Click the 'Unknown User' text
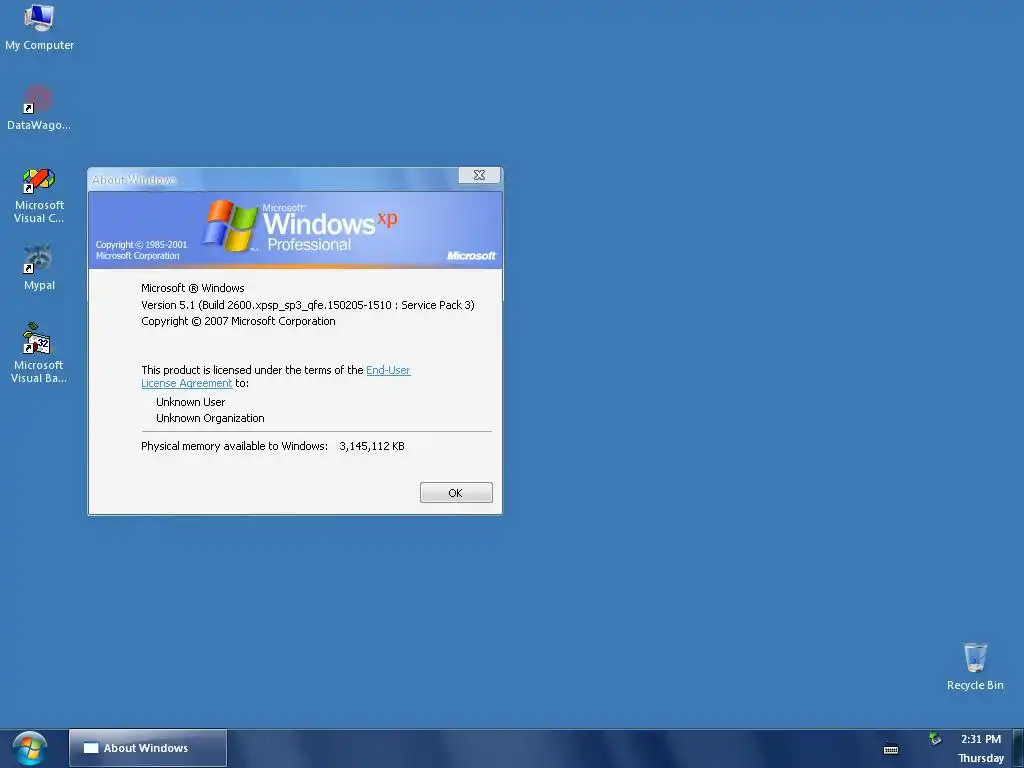The image size is (1024, 768). (x=191, y=402)
